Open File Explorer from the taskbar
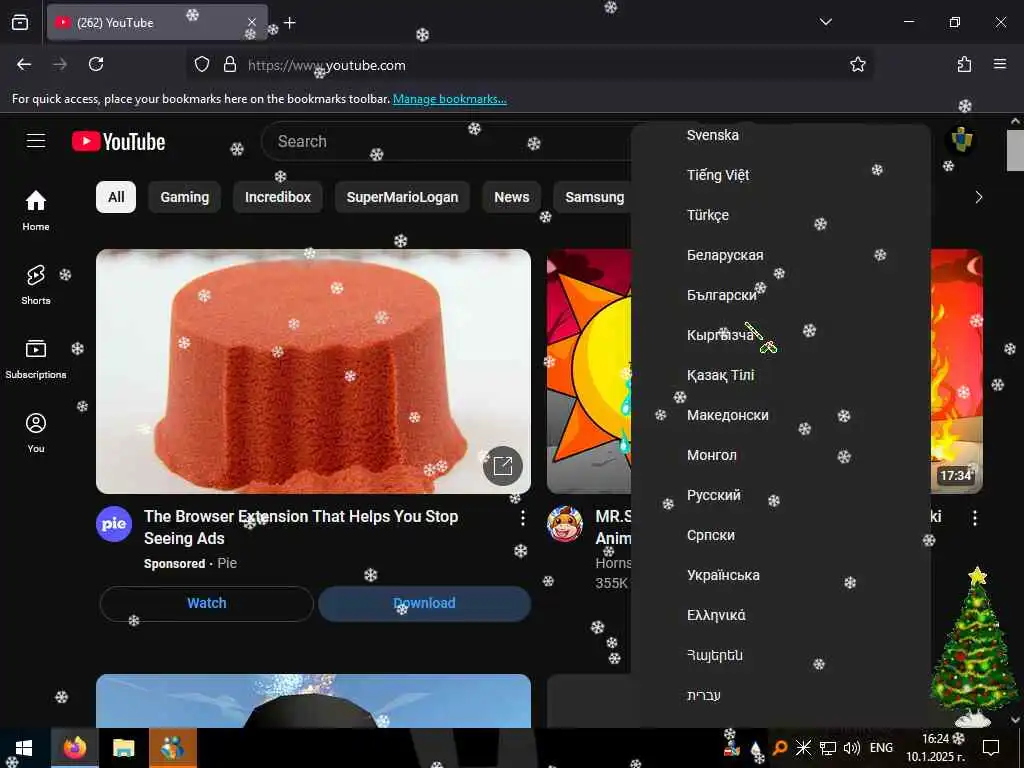This screenshot has width=1024, height=768. [x=123, y=748]
